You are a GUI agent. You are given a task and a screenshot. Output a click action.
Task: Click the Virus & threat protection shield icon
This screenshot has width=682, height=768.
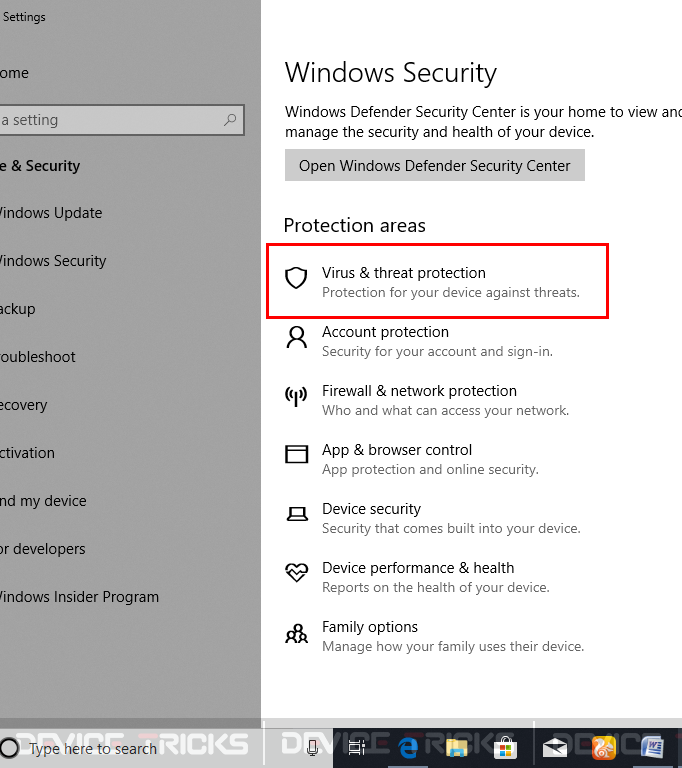tap(296, 278)
